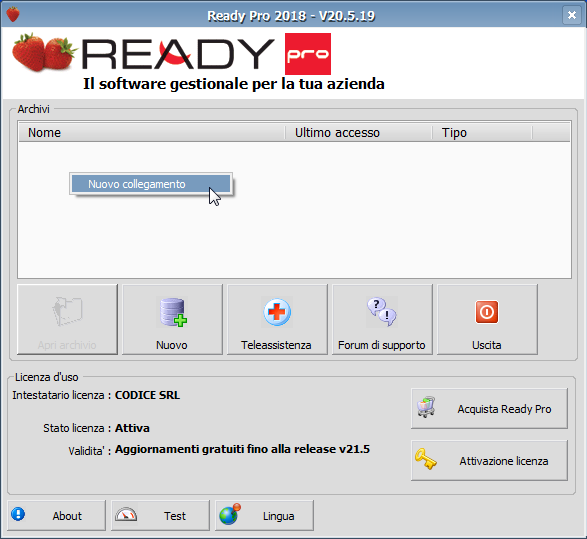Click the Nuovo archive database icon

(172, 312)
